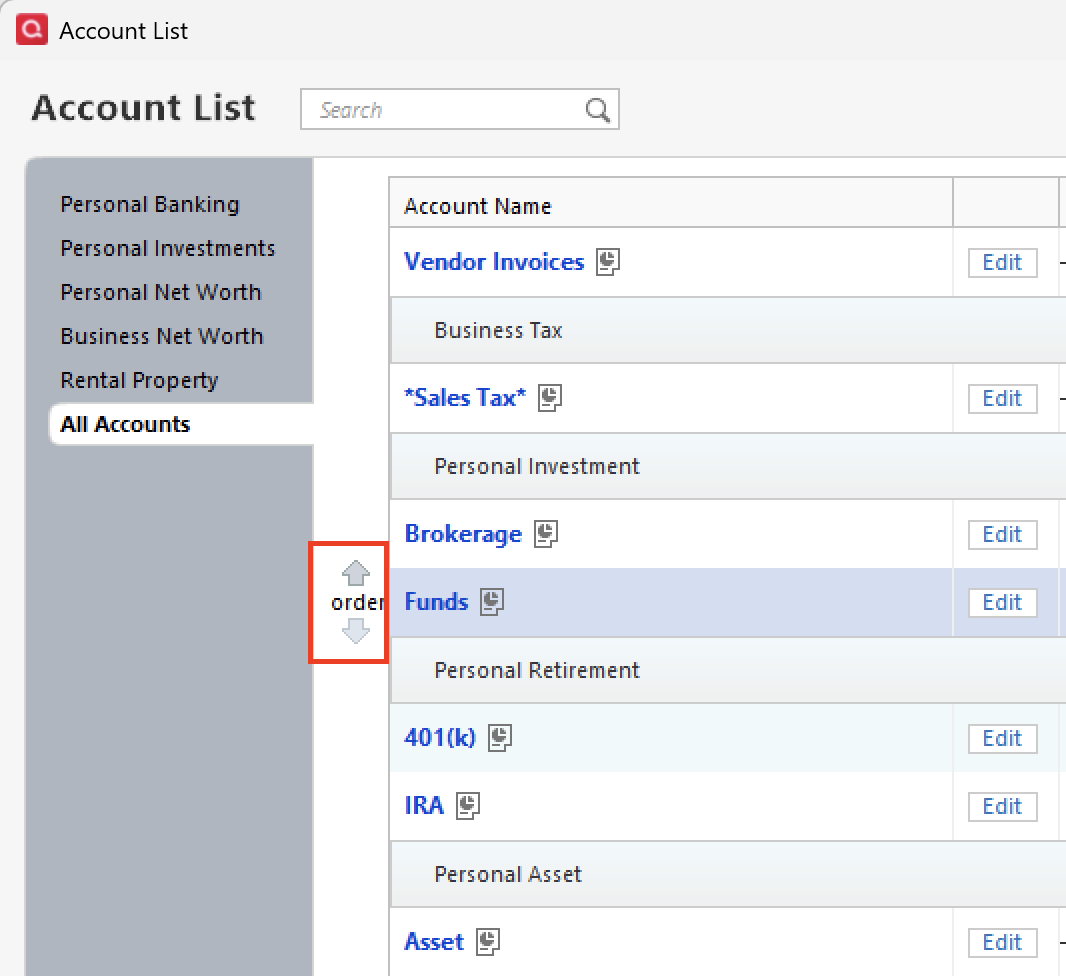Click the report icon beside Asset
The height and width of the screenshot is (976, 1066).
pos(487,941)
